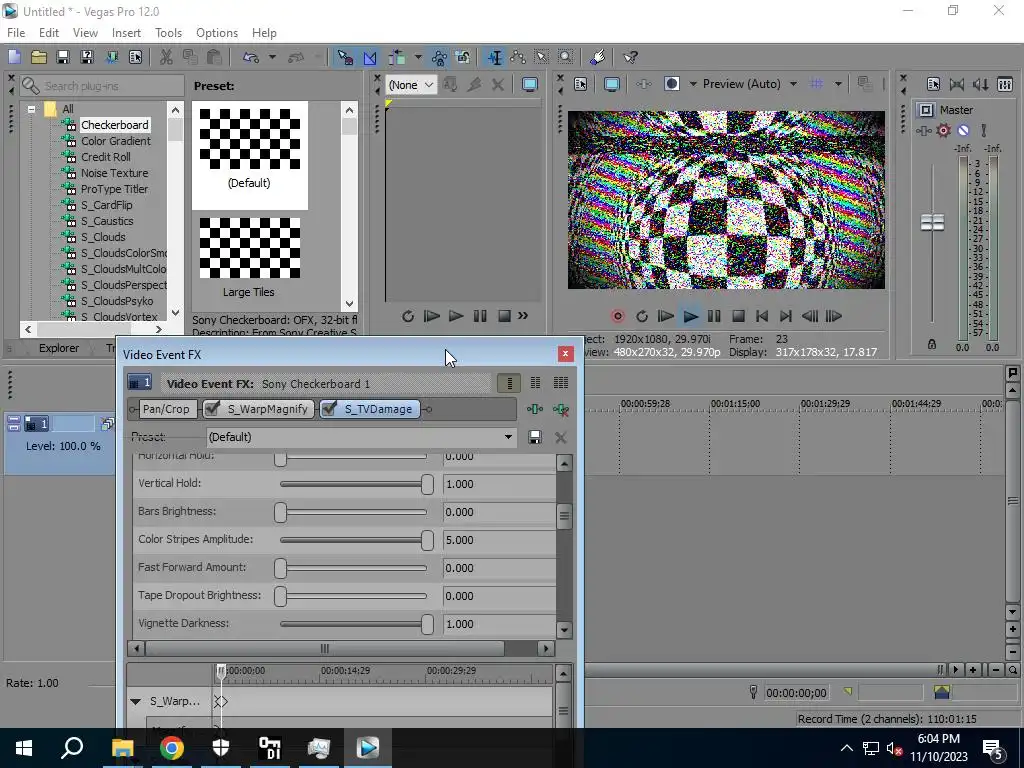This screenshot has height=768, width=1024.
Task: Open the undo history dropdown arrow
Action: 272,57
